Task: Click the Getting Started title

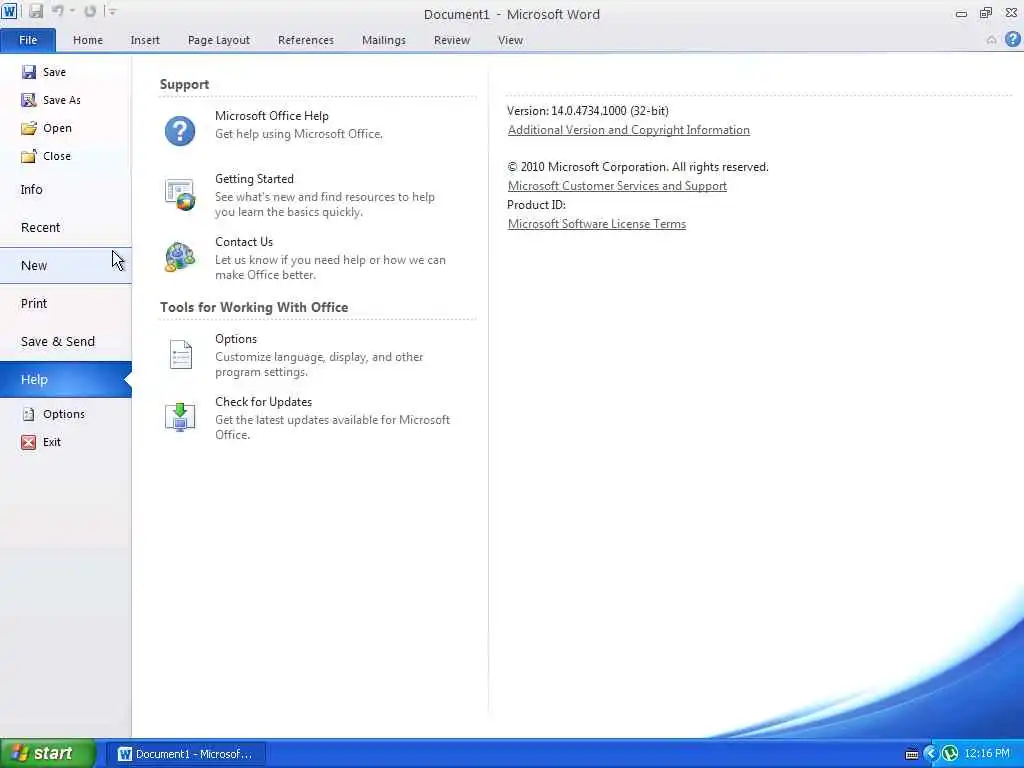Action: (254, 179)
